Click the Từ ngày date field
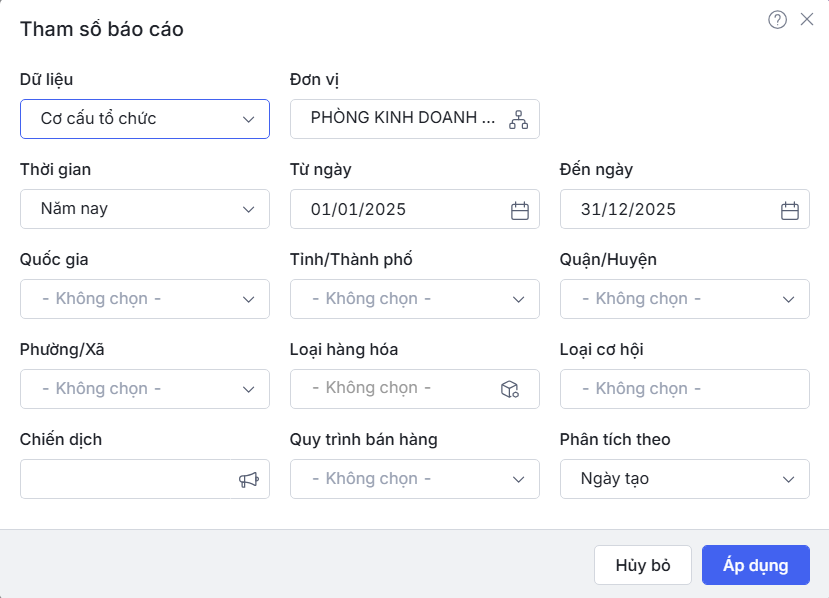This screenshot has width=829, height=598. [400, 210]
